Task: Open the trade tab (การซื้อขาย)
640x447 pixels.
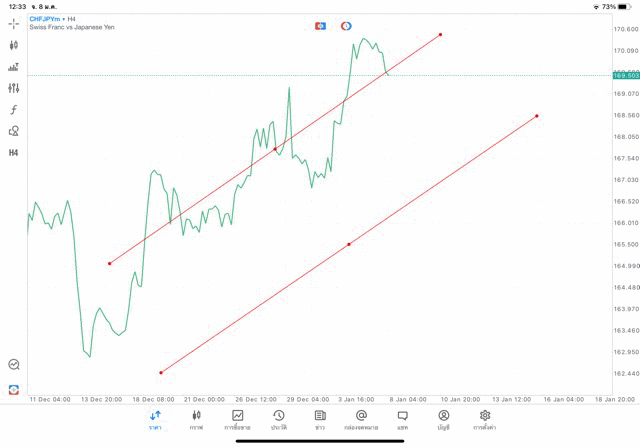Action: pyautogui.click(x=238, y=419)
